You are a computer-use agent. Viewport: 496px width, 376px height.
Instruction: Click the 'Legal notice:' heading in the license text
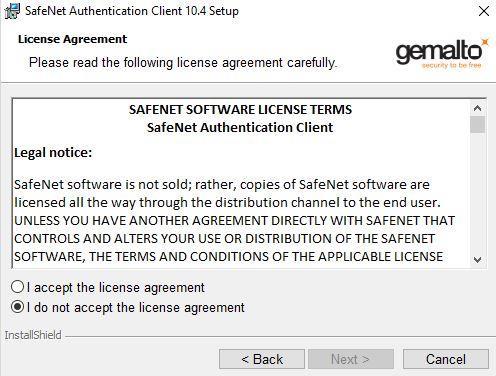[53, 153]
